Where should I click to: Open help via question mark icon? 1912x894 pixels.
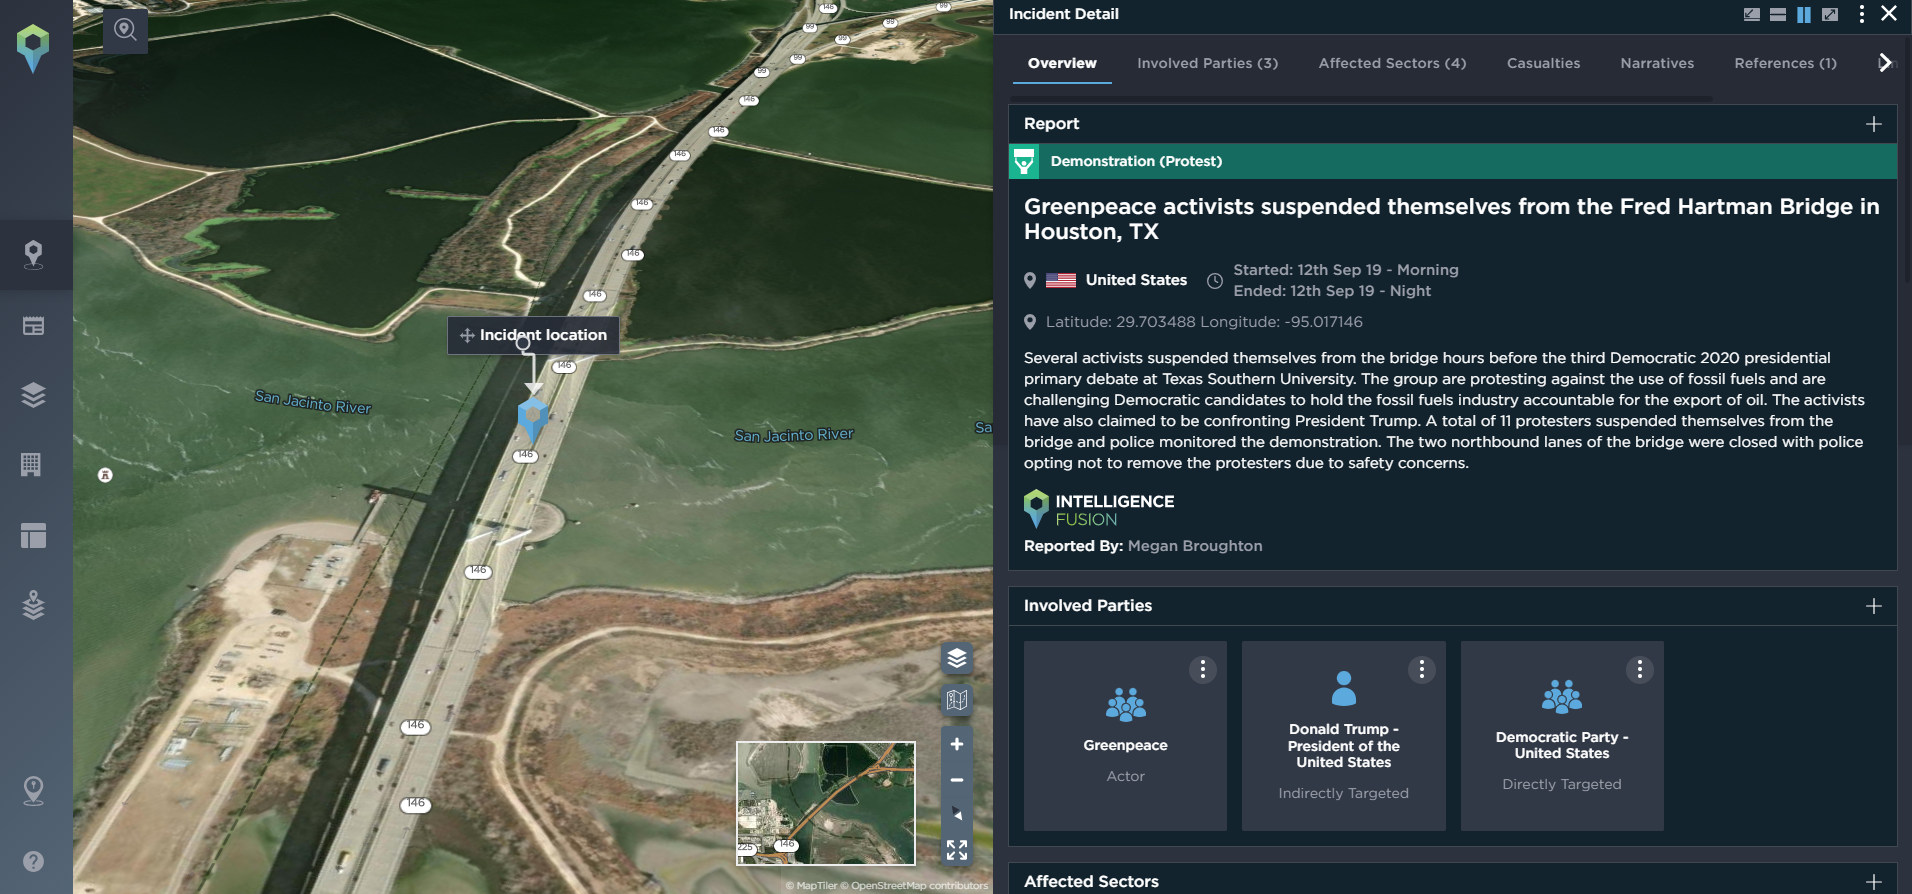[x=33, y=861]
